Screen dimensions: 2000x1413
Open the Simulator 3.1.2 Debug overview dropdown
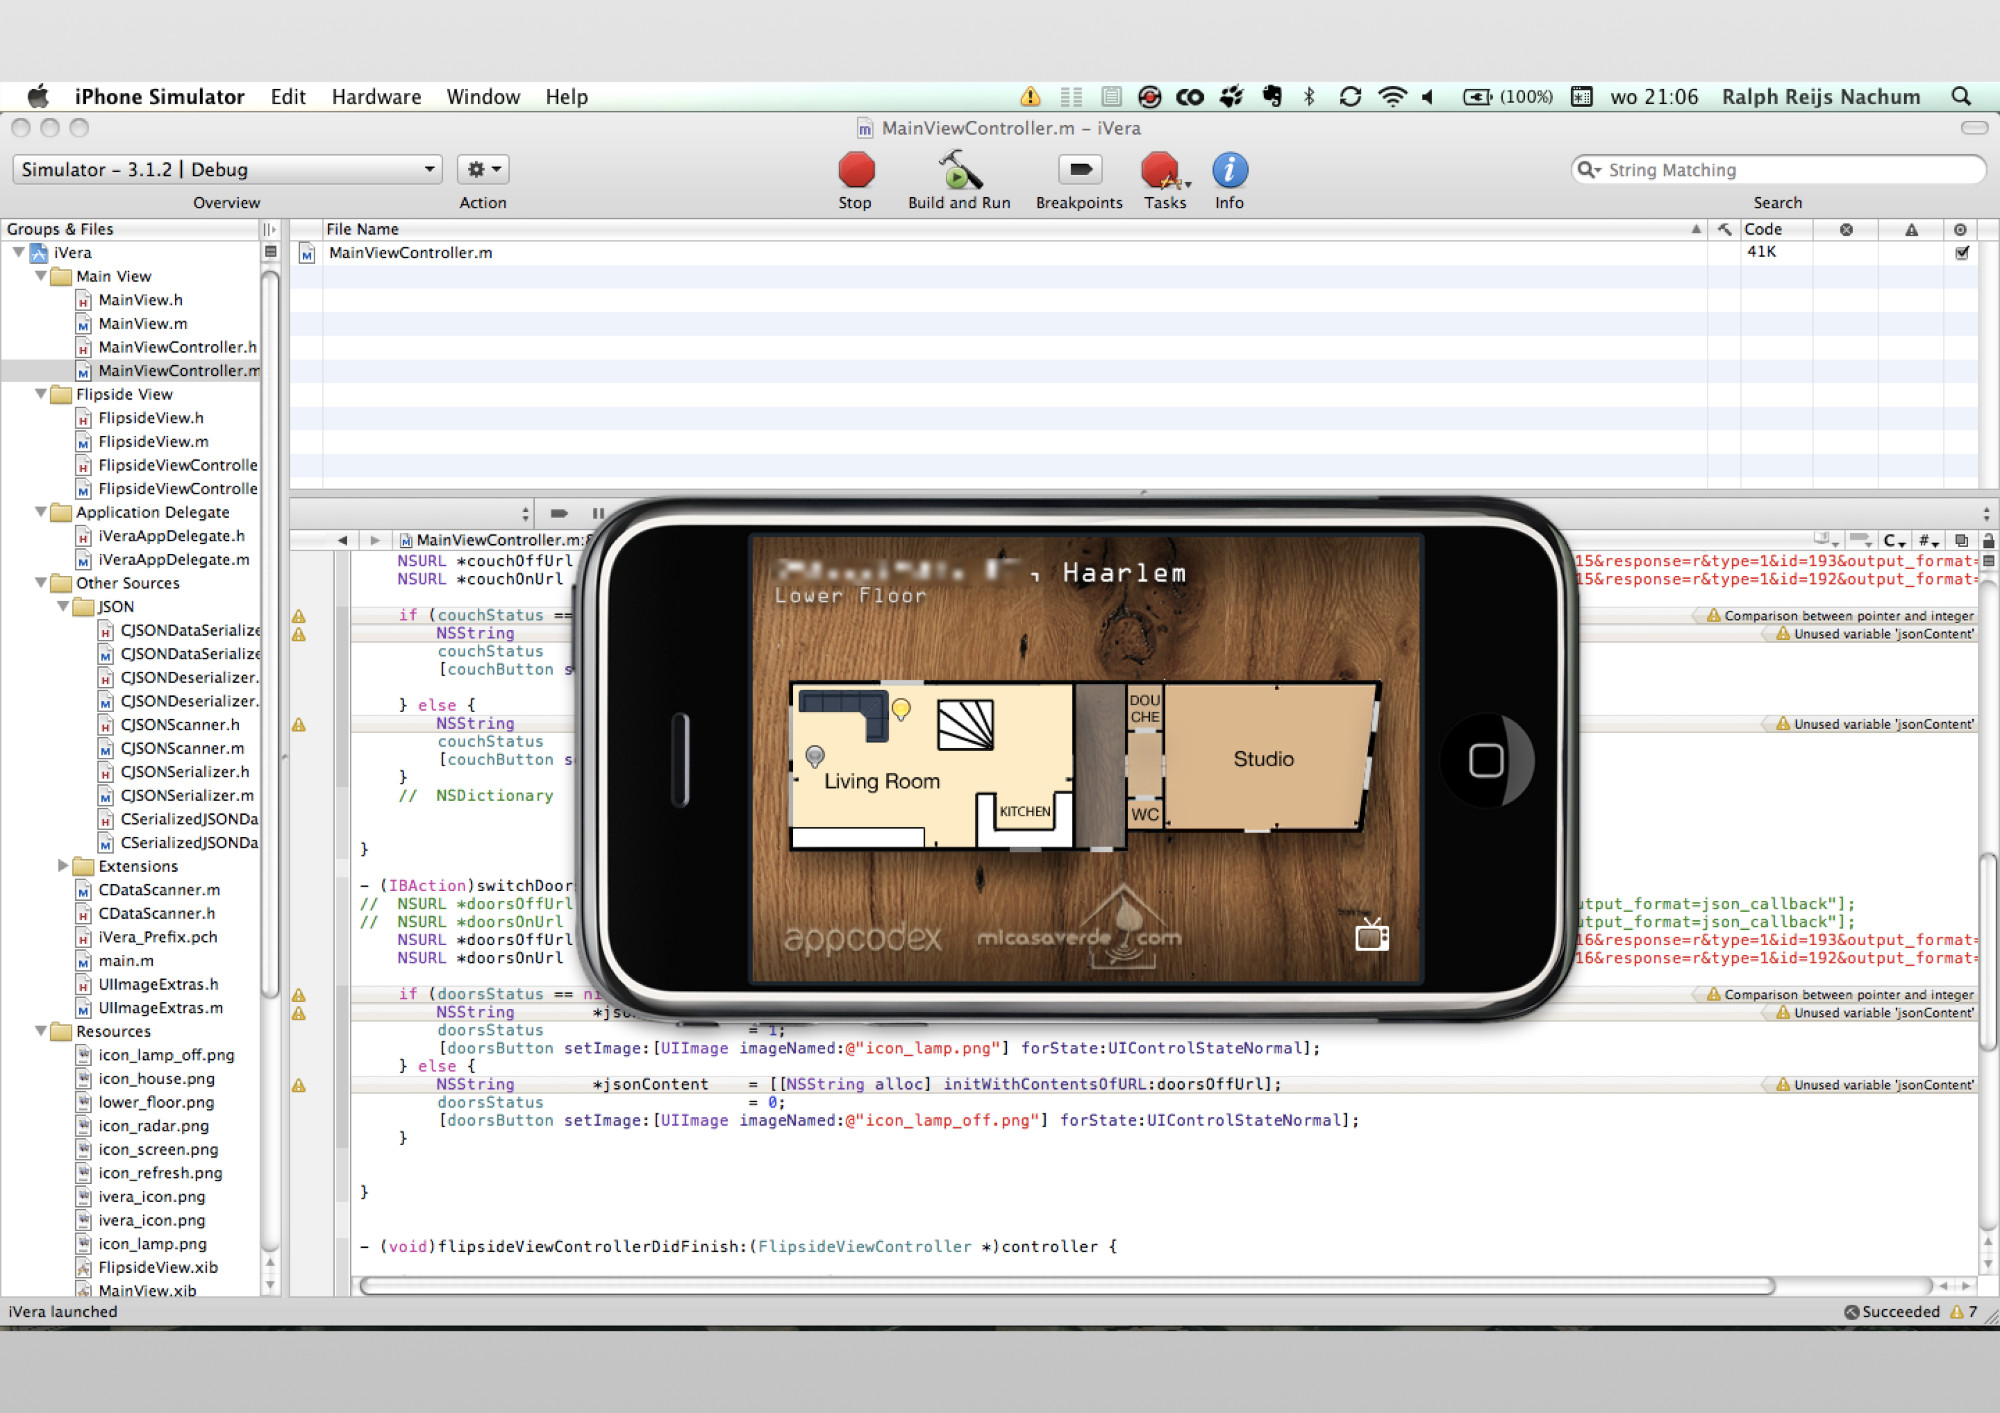227,169
